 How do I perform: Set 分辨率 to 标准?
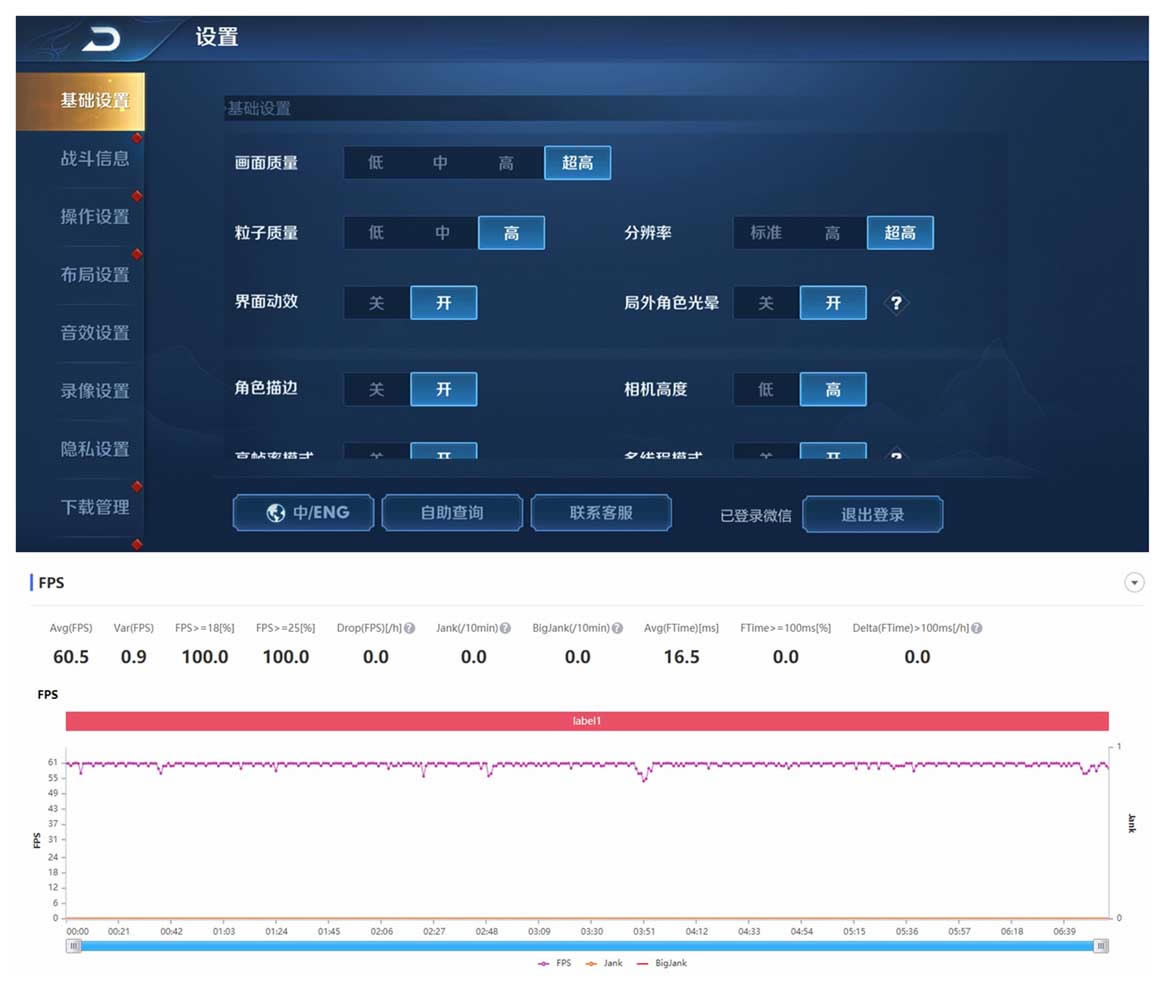point(766,233)
